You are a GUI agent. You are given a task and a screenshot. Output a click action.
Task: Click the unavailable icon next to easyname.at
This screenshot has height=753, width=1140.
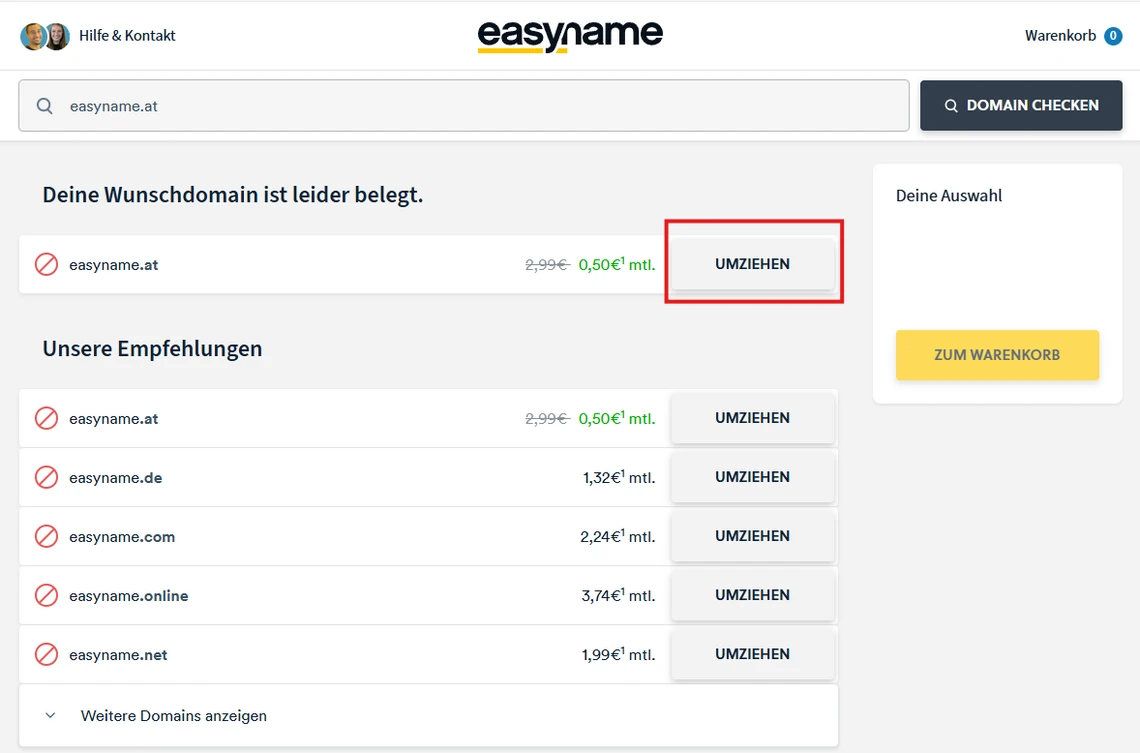(46, 264)
